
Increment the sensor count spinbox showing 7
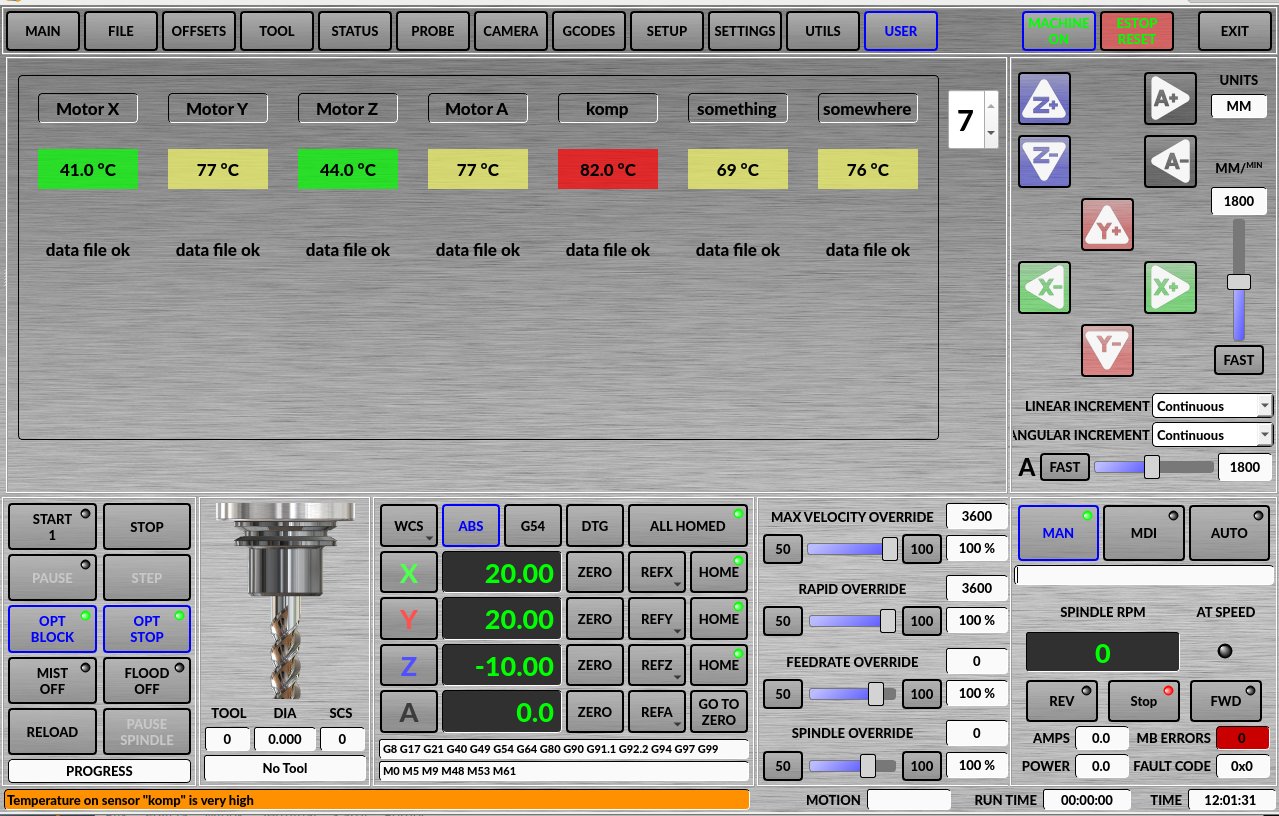click(991, 106)
